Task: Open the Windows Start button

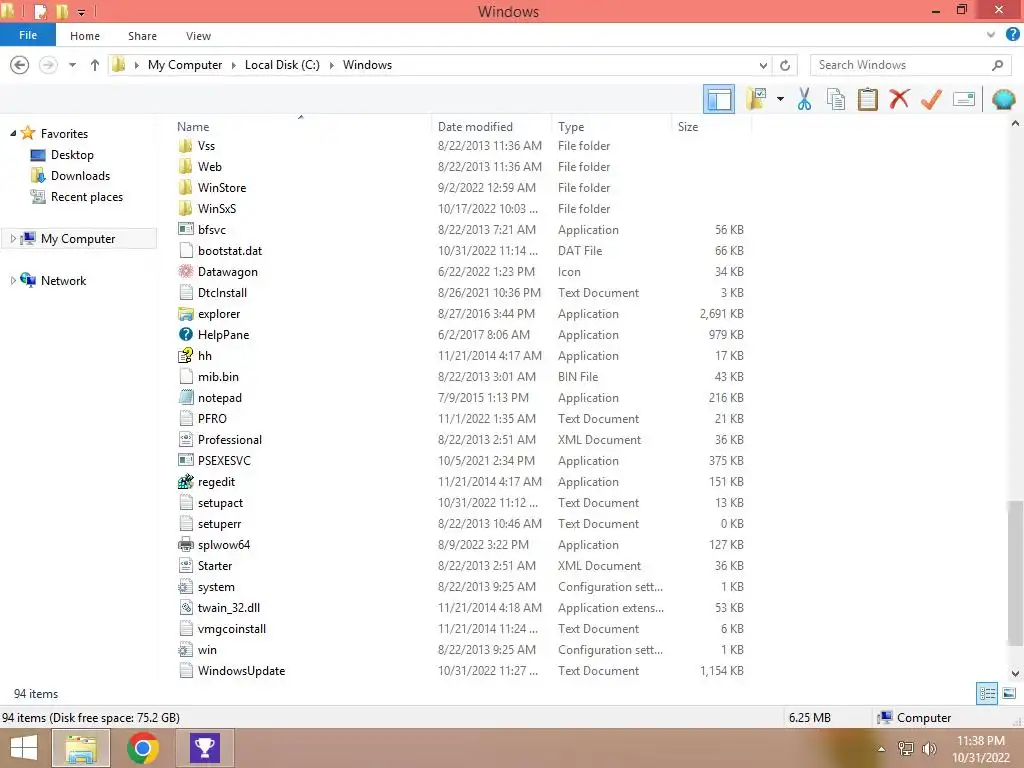Action: tap(24, 748)
